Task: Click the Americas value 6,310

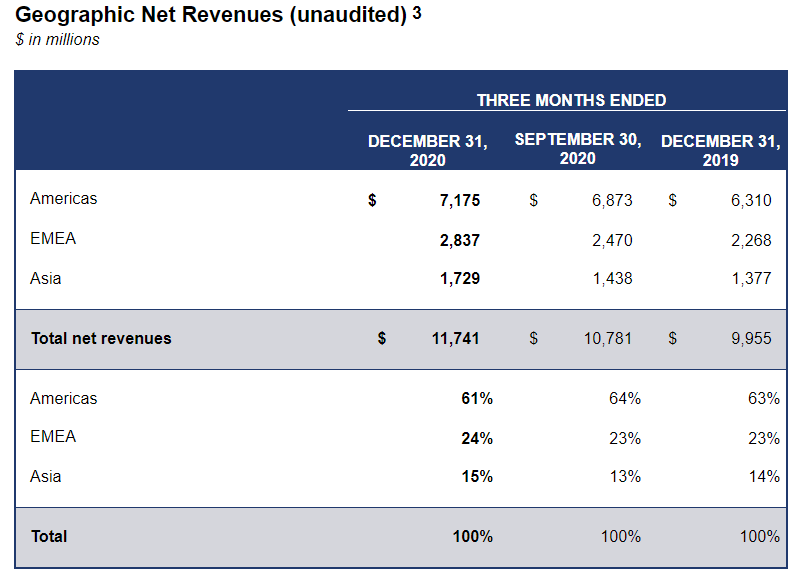Action: (x=751, y=200)
